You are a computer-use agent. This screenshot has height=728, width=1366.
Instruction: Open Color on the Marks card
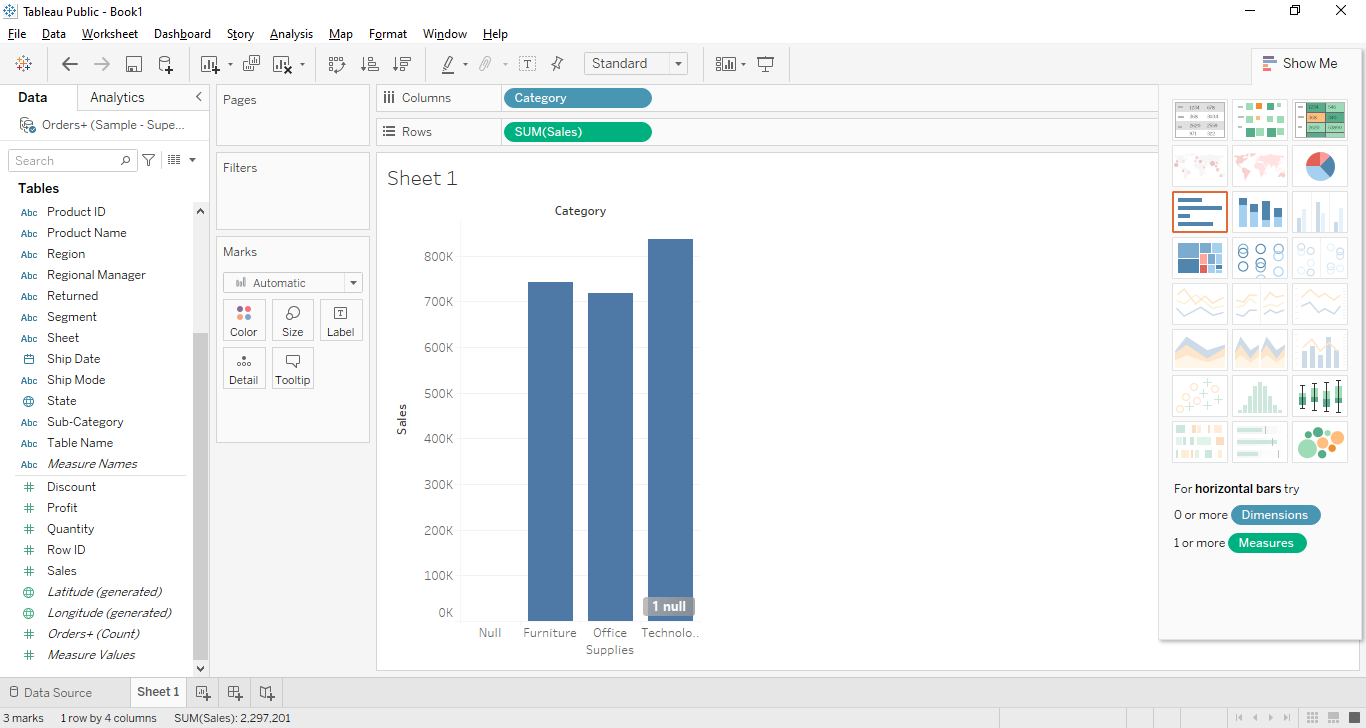(244, 320)
